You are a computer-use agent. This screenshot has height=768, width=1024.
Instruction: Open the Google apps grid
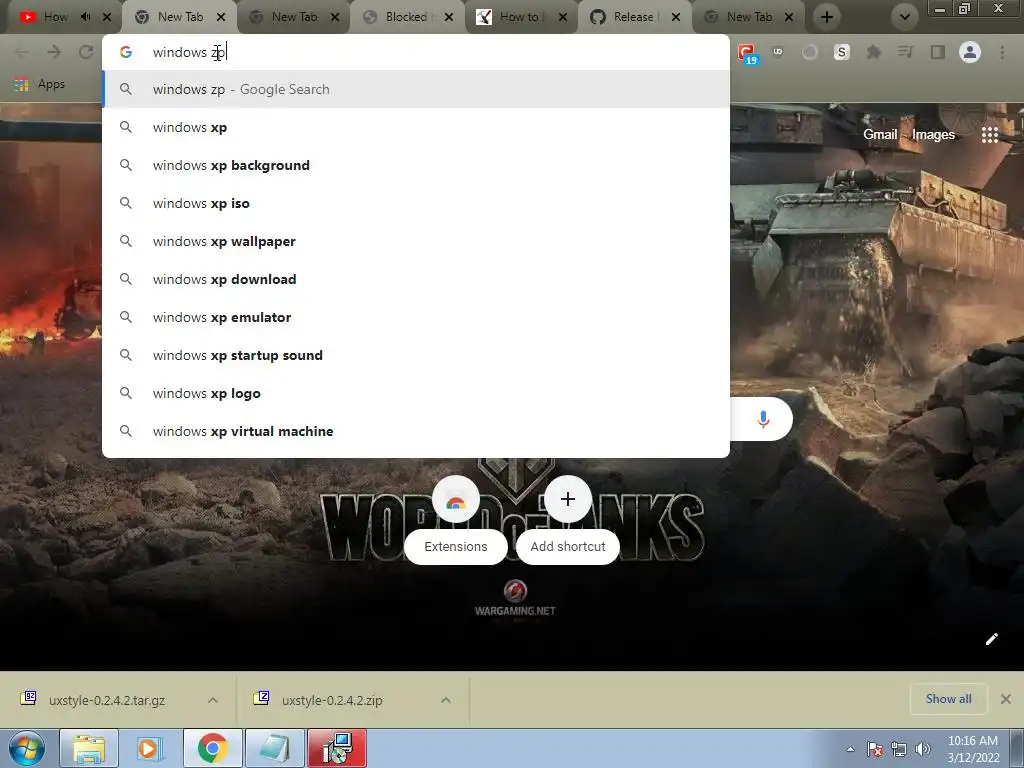990,135
